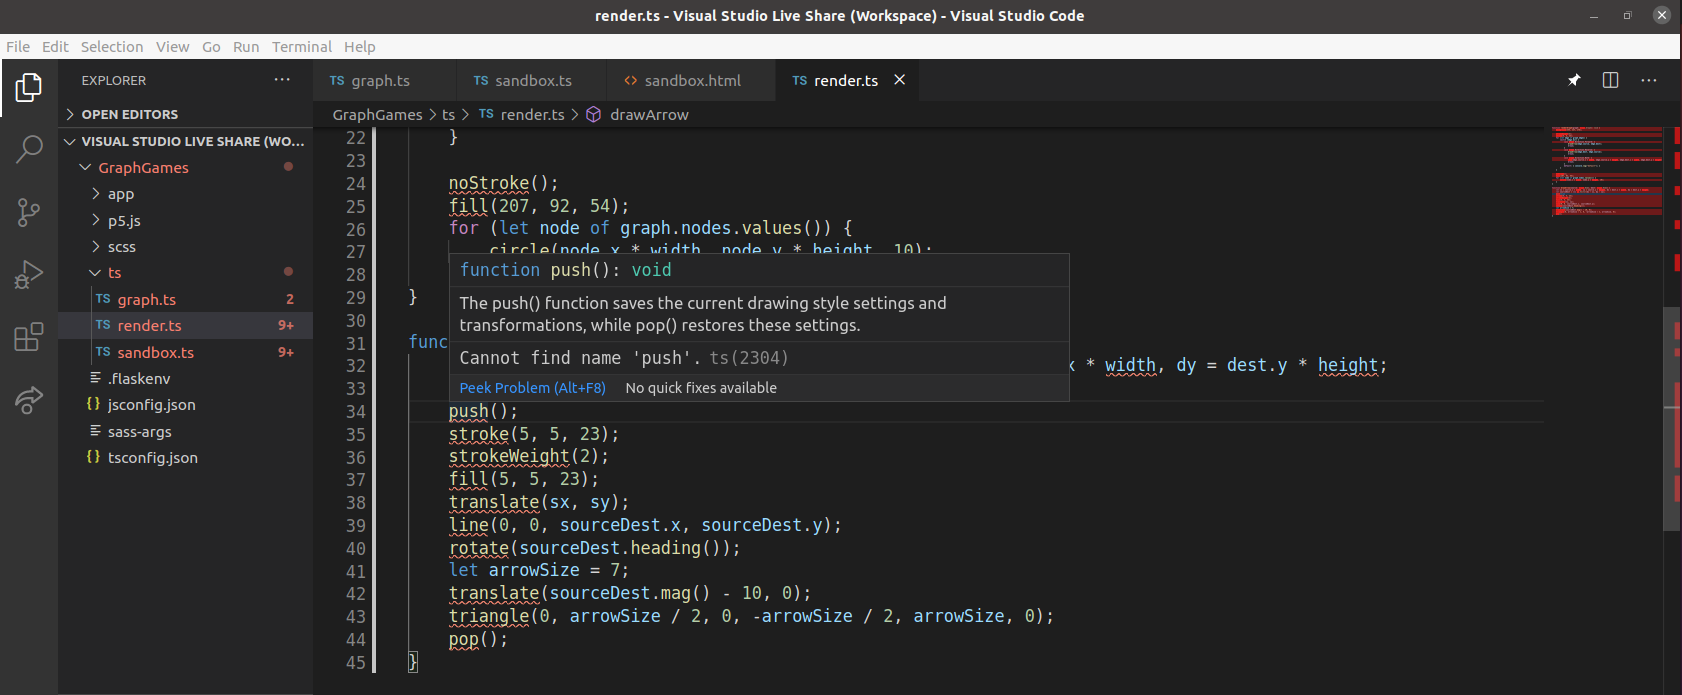Open the Go menu
1682x695 pixels.
click(211, 46)
